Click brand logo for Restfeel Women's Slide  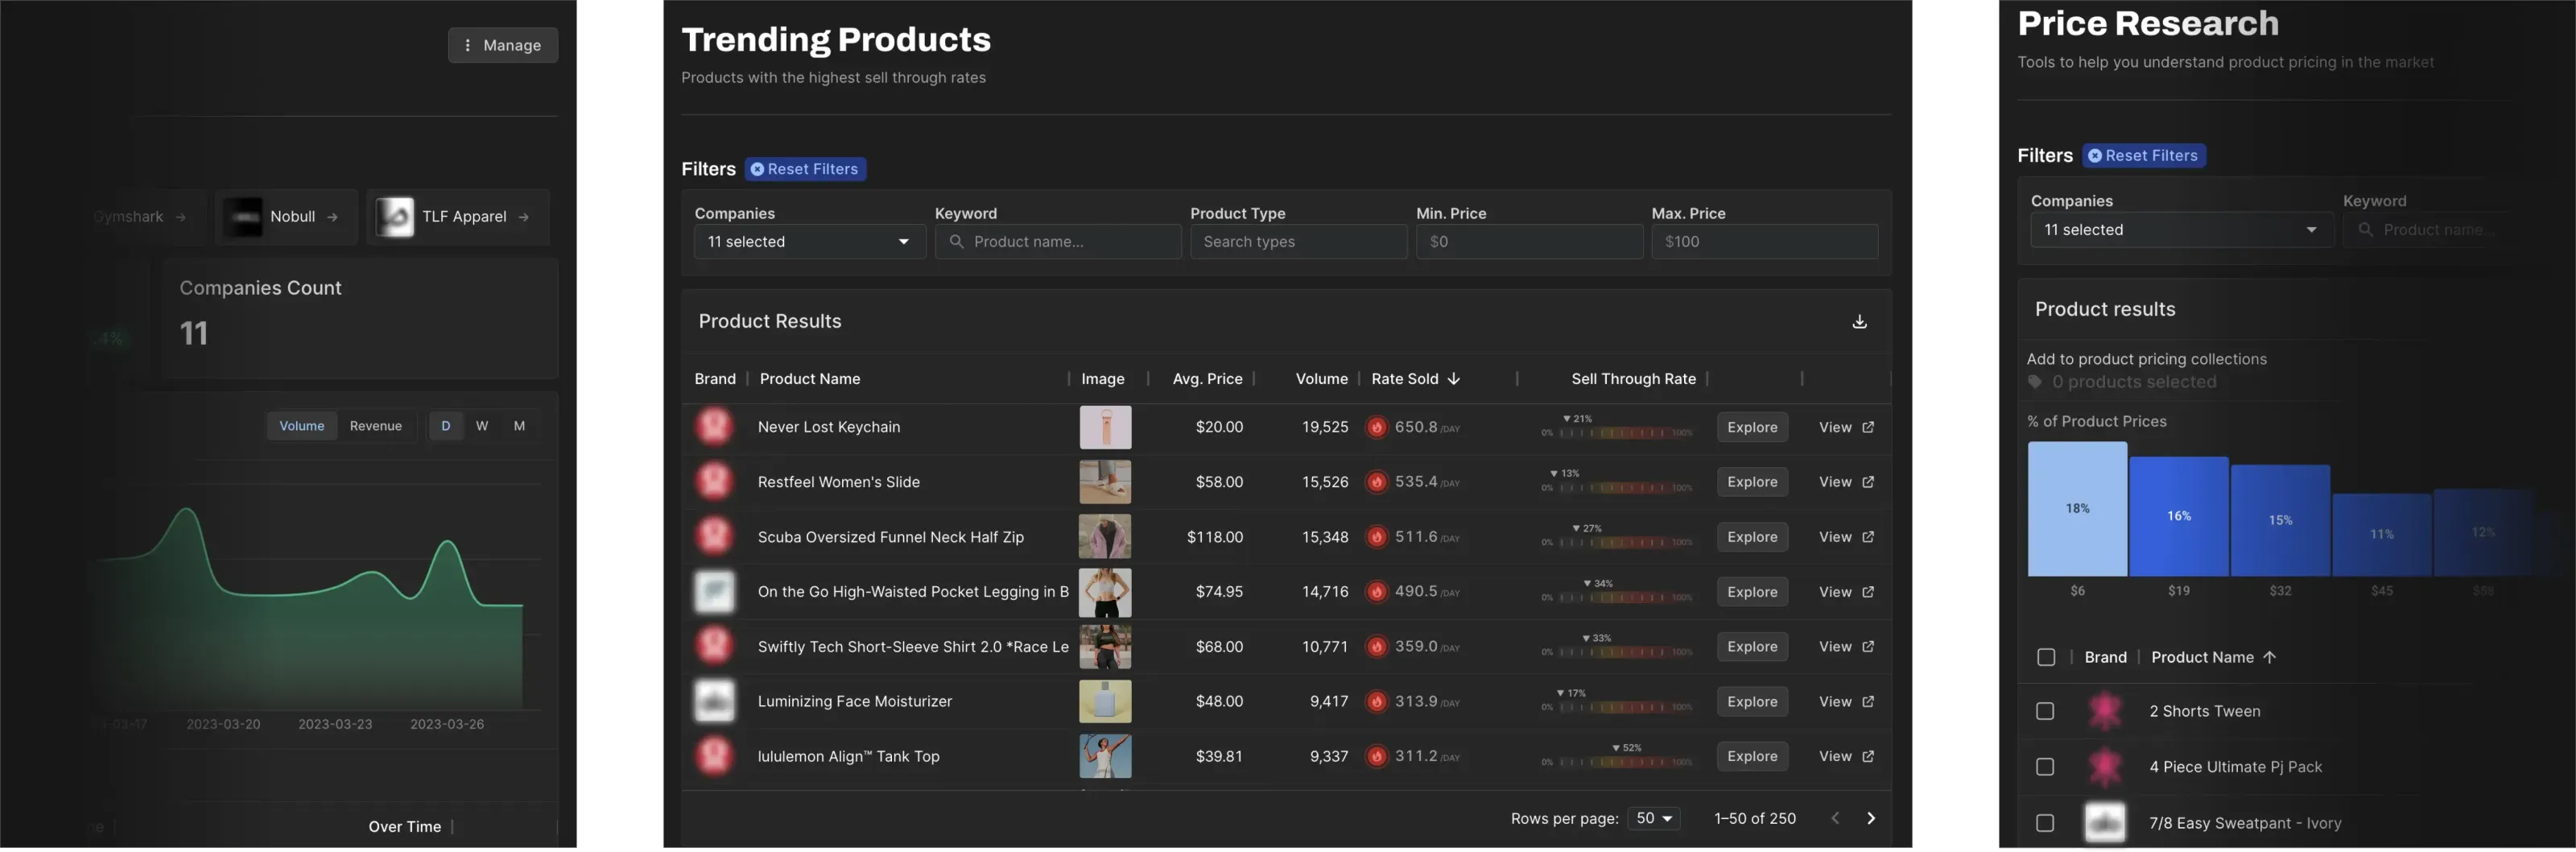(714, 483)
